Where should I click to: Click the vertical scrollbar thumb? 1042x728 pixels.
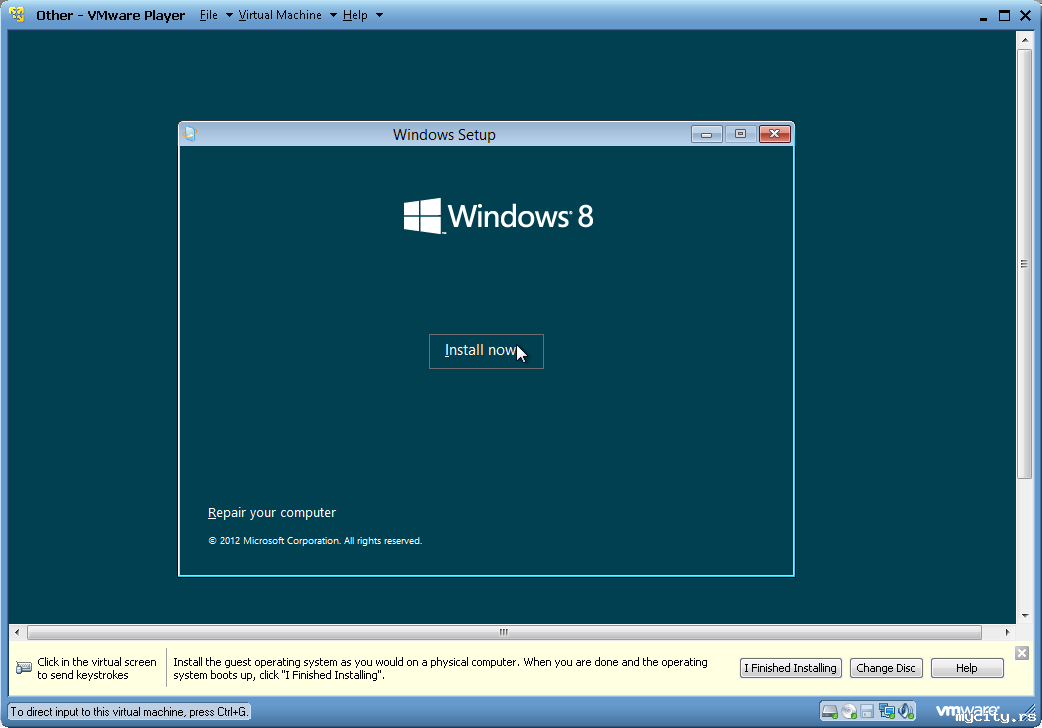(1024, 263)
